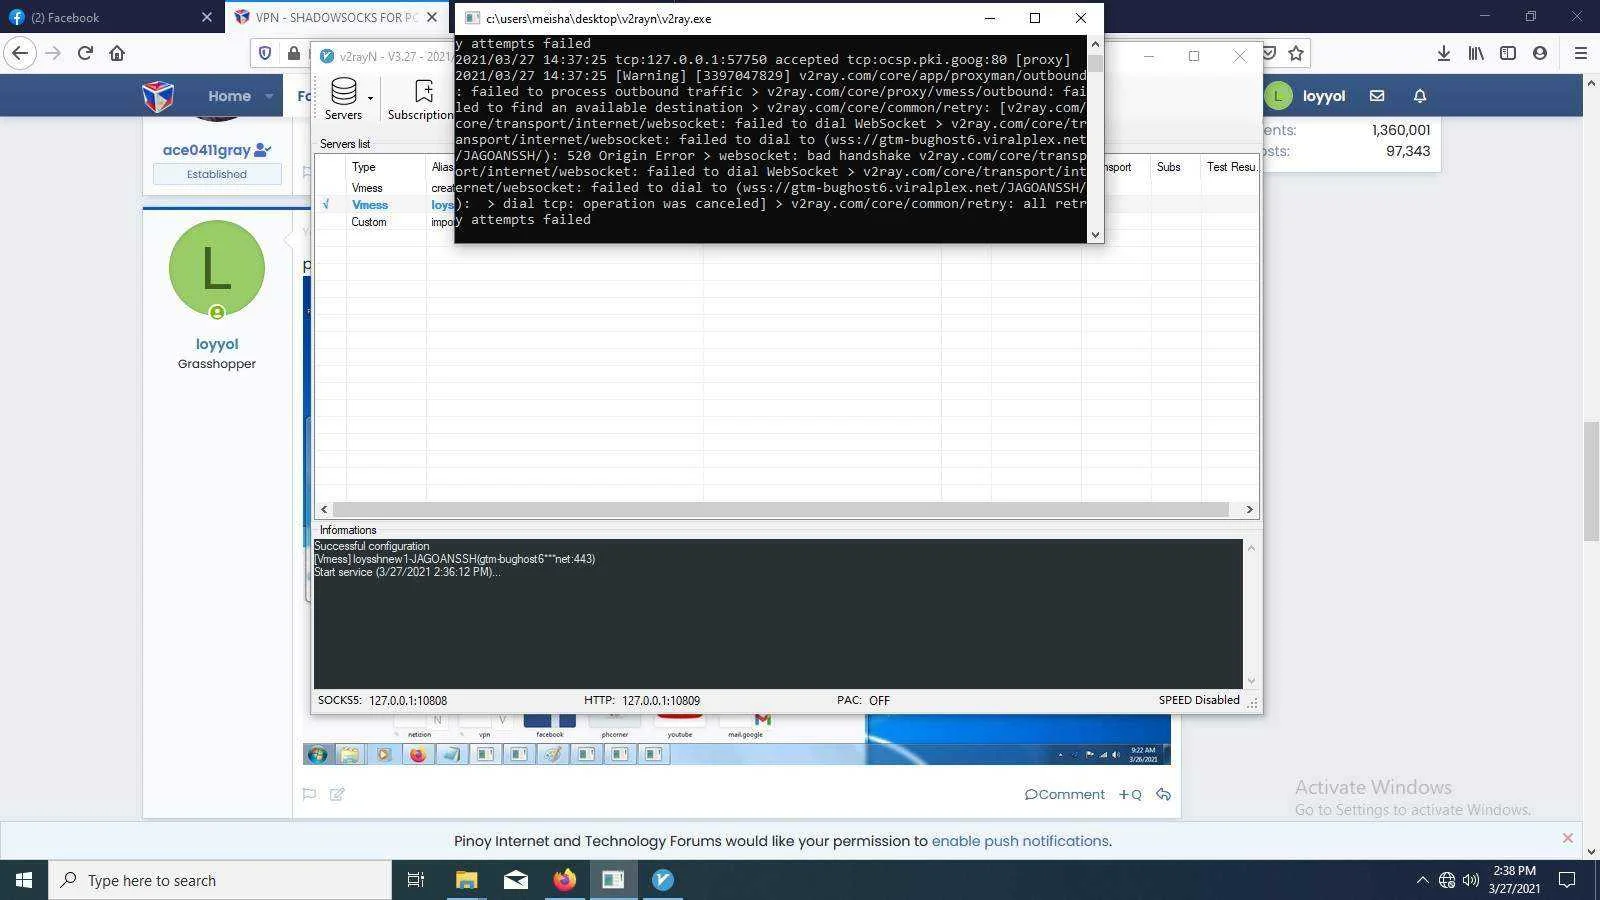Open the Firefox account icon
1600x900 pixels.
click(1540, 53)
